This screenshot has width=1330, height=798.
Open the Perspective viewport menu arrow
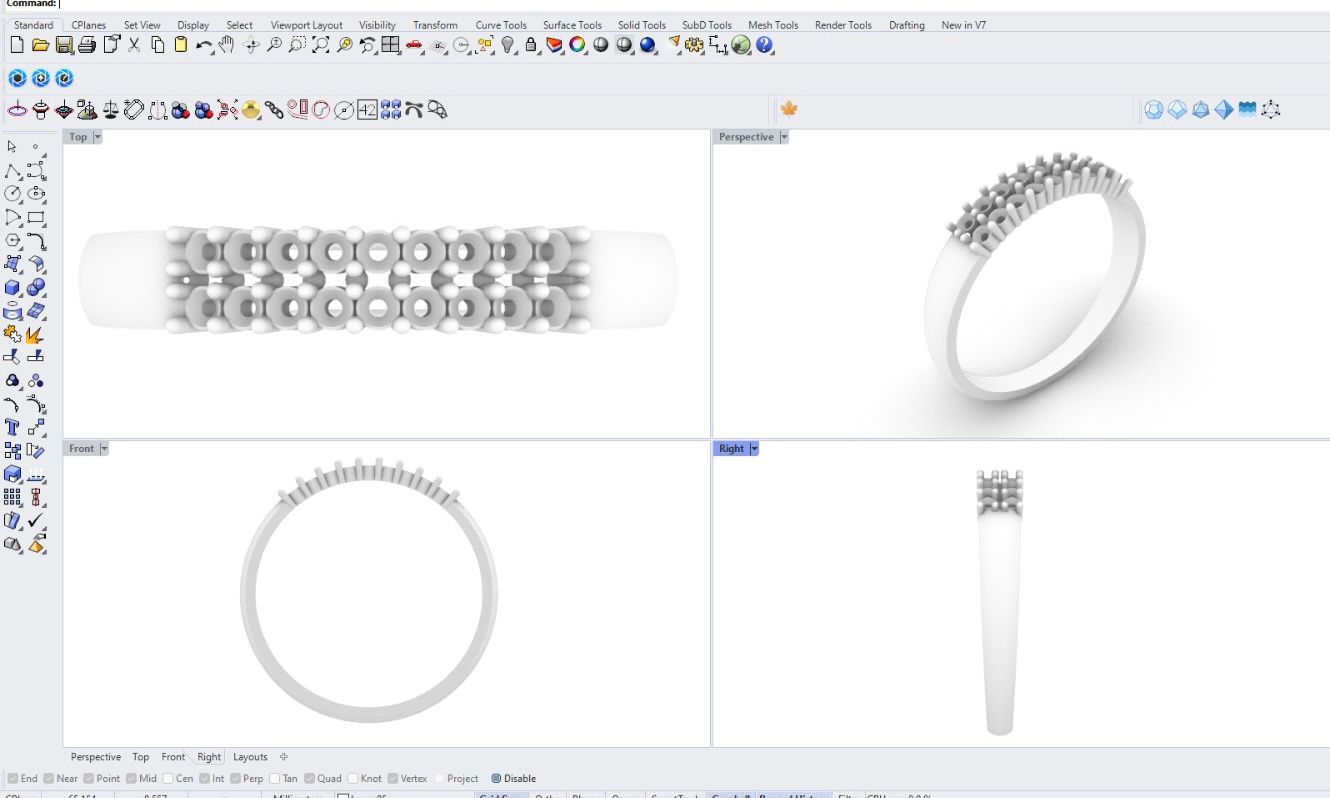coord(784,137)
